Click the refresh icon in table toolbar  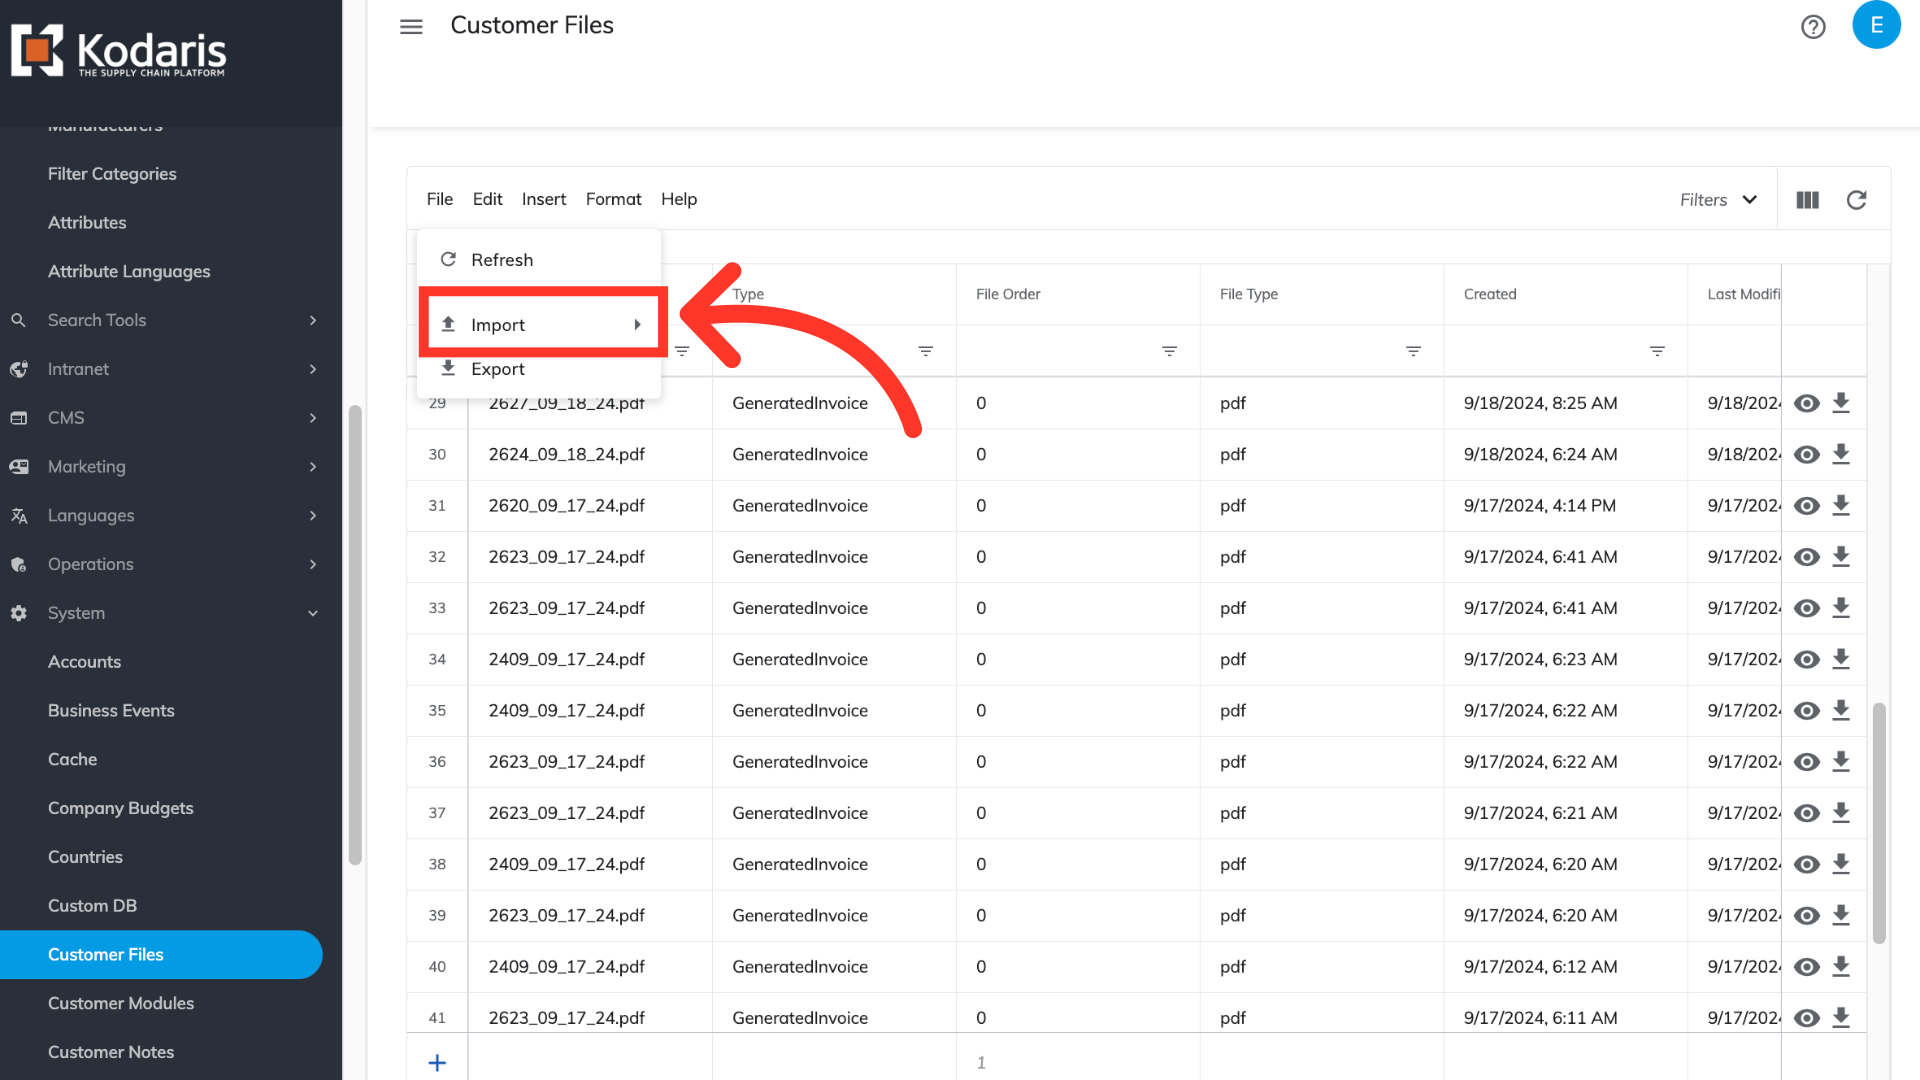pyautogui.click(x=1856, y=200)
